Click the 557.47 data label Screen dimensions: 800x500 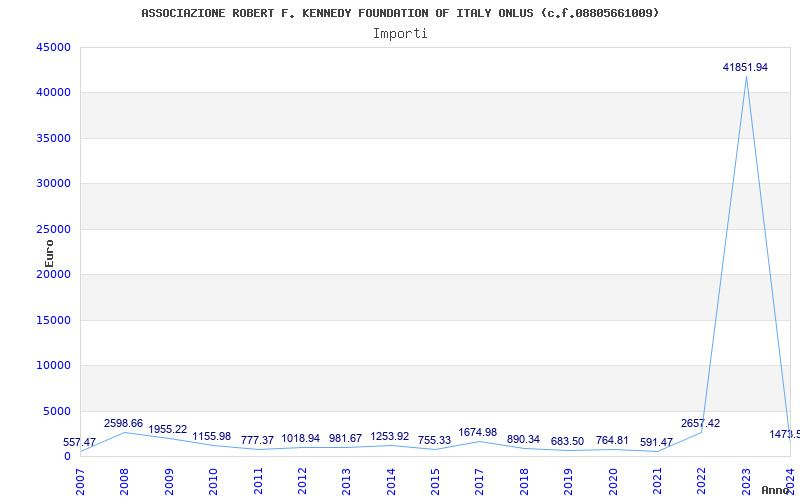(80, 442)
